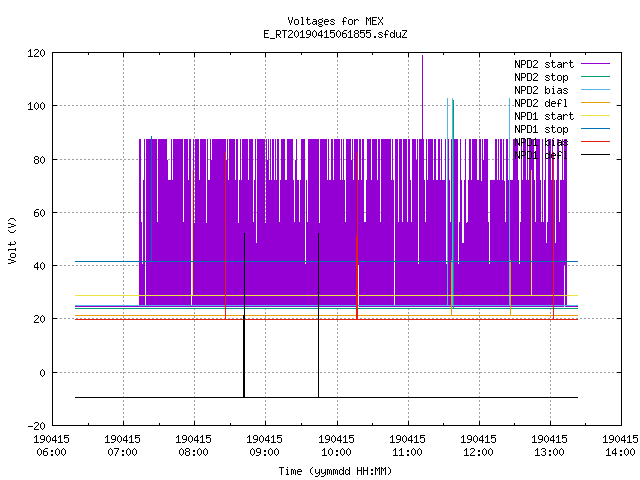Click the 190415 11:00 x-axis tick label
The image size is (640, 480).
click(407, 446)
